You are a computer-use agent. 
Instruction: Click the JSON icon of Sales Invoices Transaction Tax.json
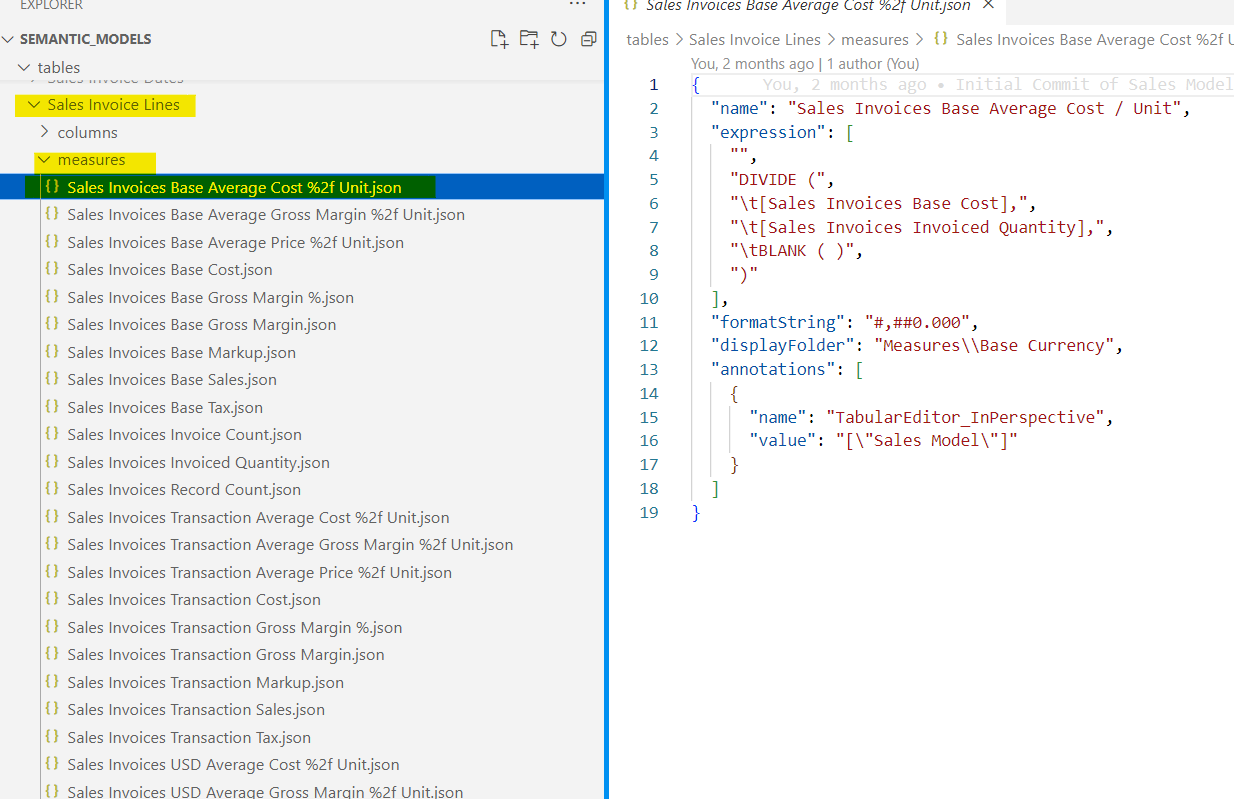(x=52, y=737)
